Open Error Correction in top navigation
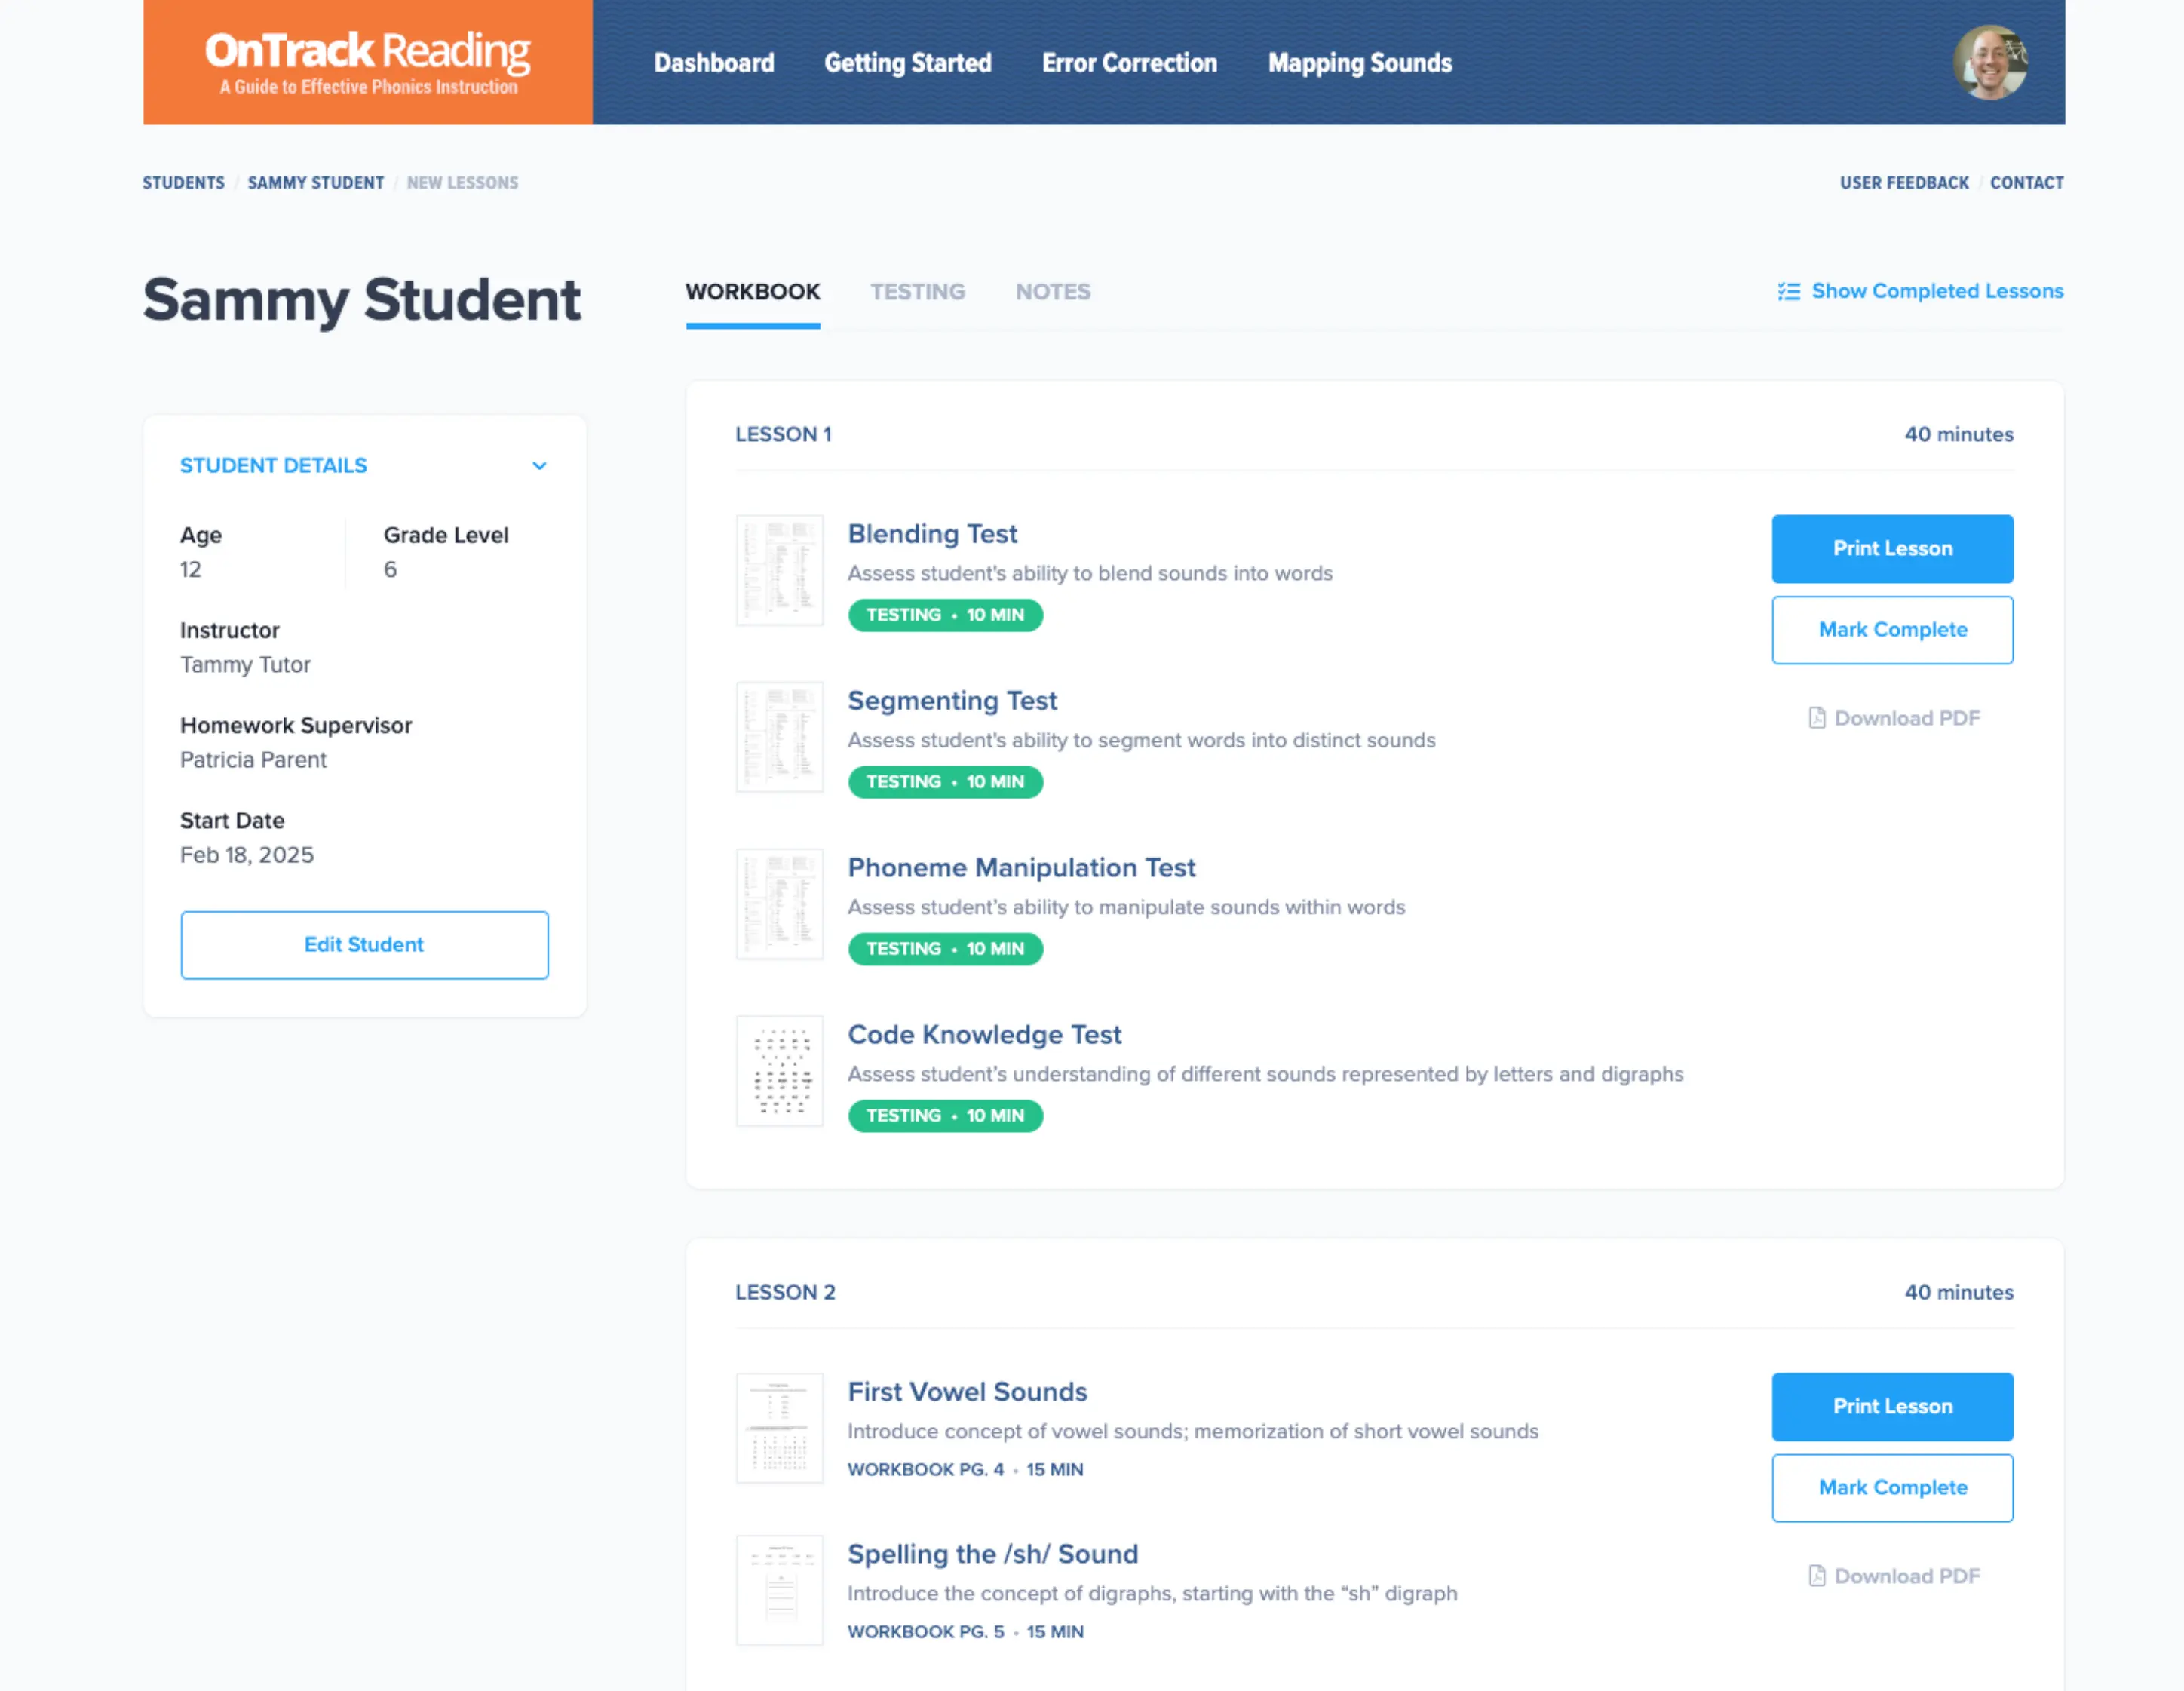 click(x=1129, y=63)
